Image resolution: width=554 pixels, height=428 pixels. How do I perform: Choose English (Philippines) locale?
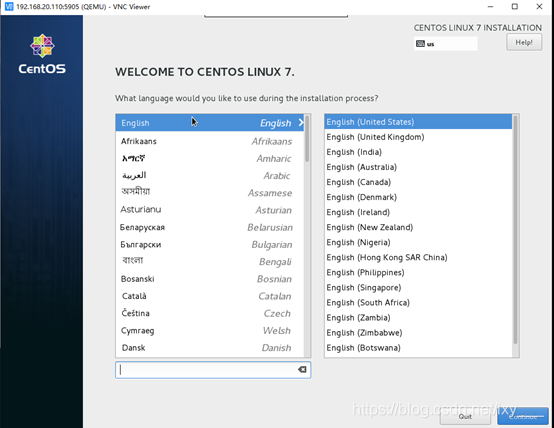[x=418, y=272]
